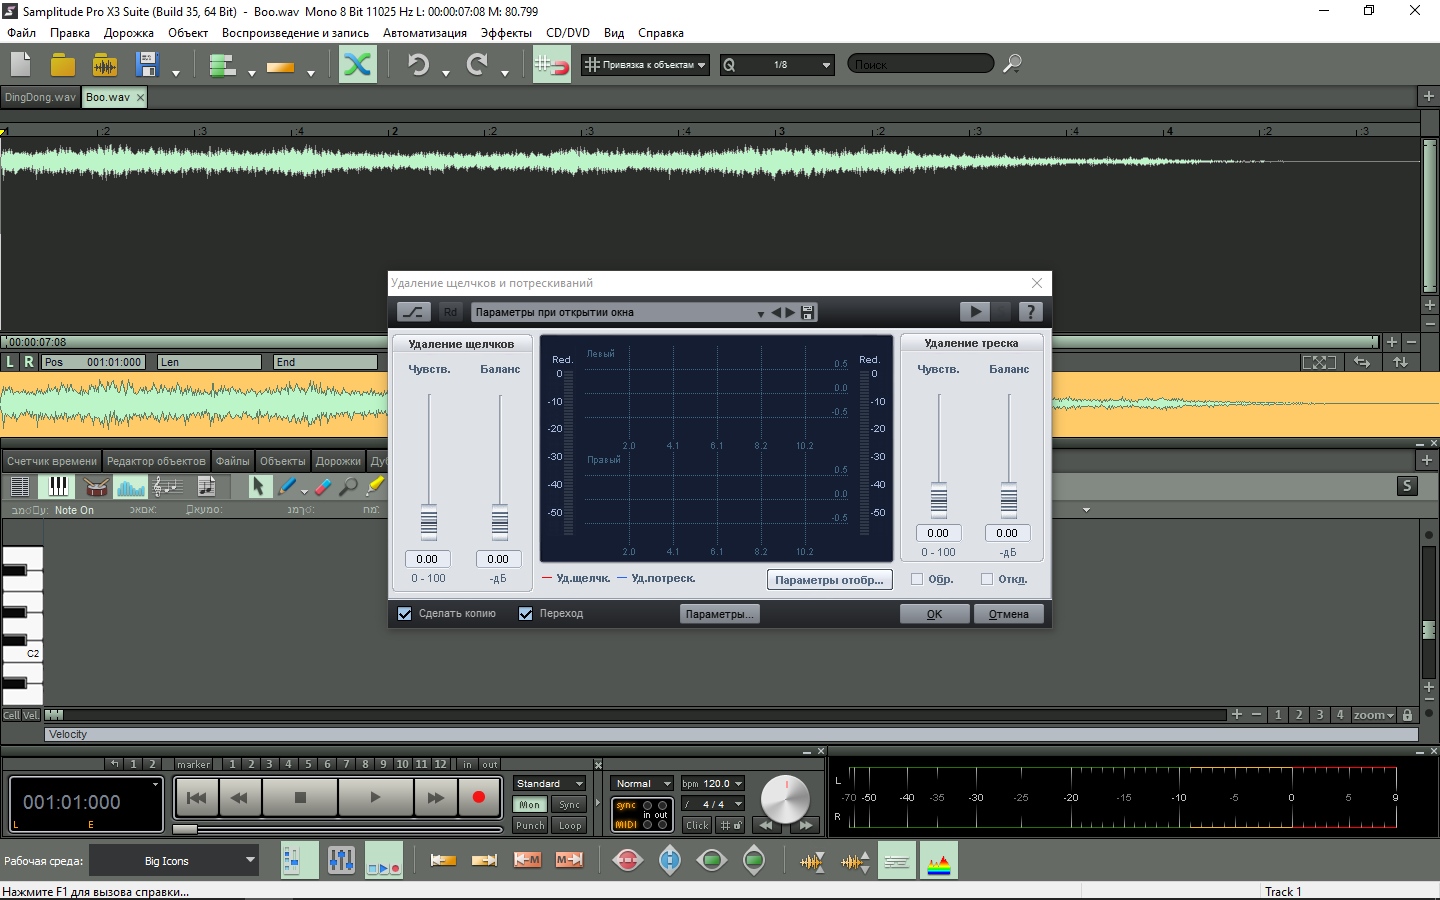Click the 'Параметры...' button

(719, 614)
